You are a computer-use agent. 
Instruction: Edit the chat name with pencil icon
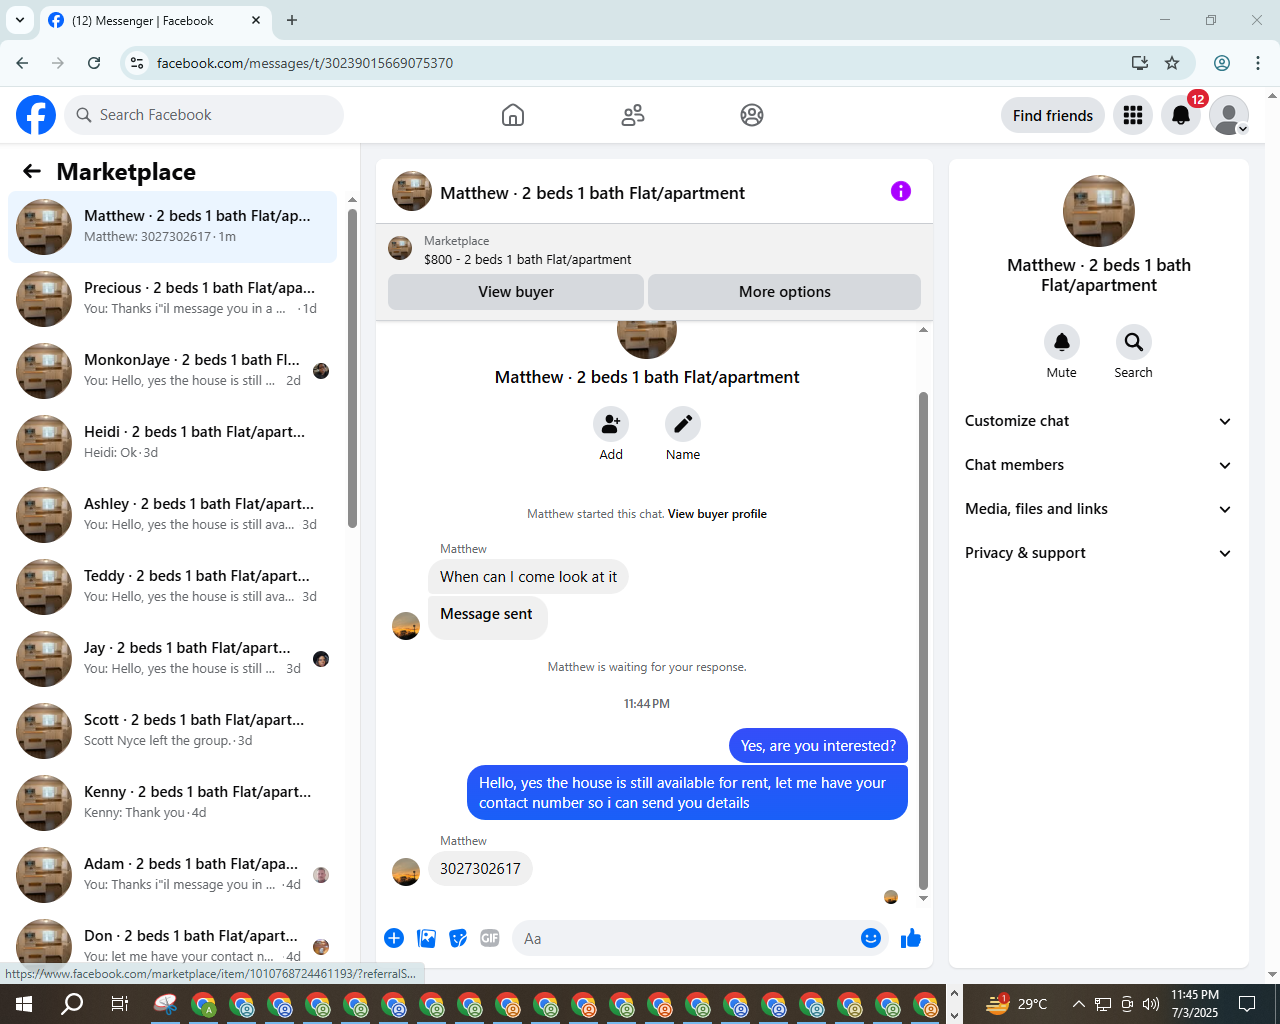[x=683, y=424]
